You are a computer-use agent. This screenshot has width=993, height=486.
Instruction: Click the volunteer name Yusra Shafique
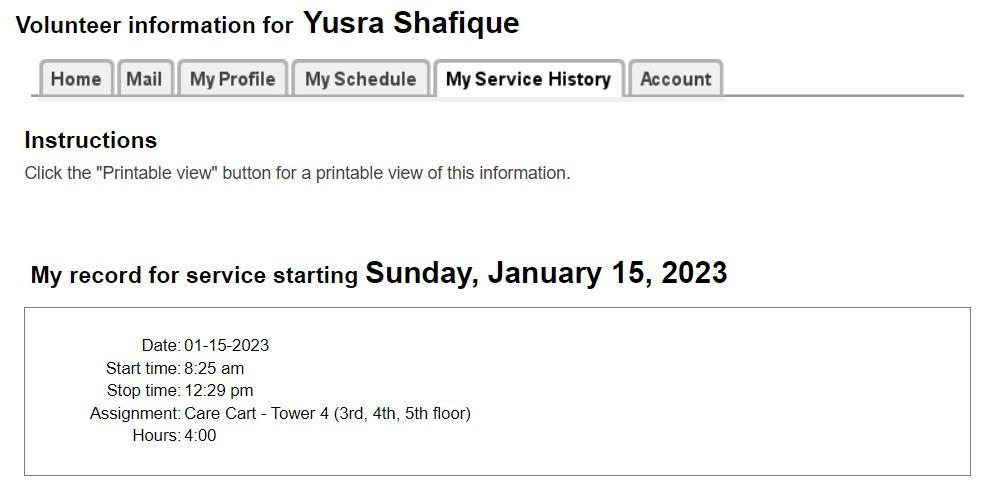coord(411,23)
